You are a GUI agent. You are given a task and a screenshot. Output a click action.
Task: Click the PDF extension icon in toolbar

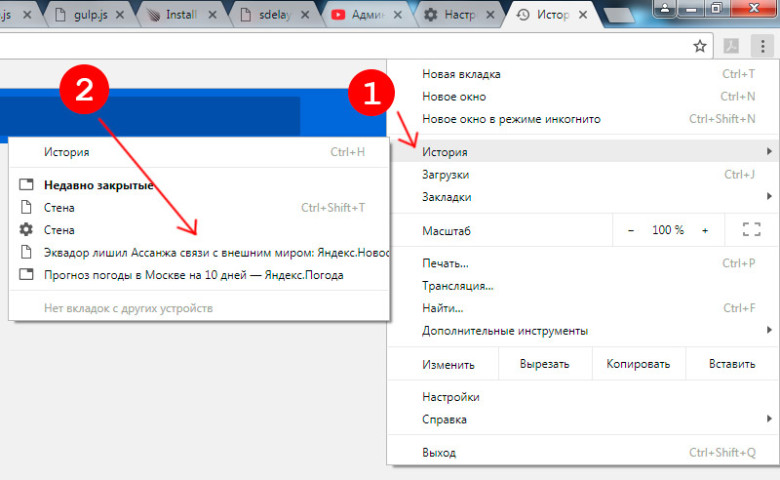[731, 46]
